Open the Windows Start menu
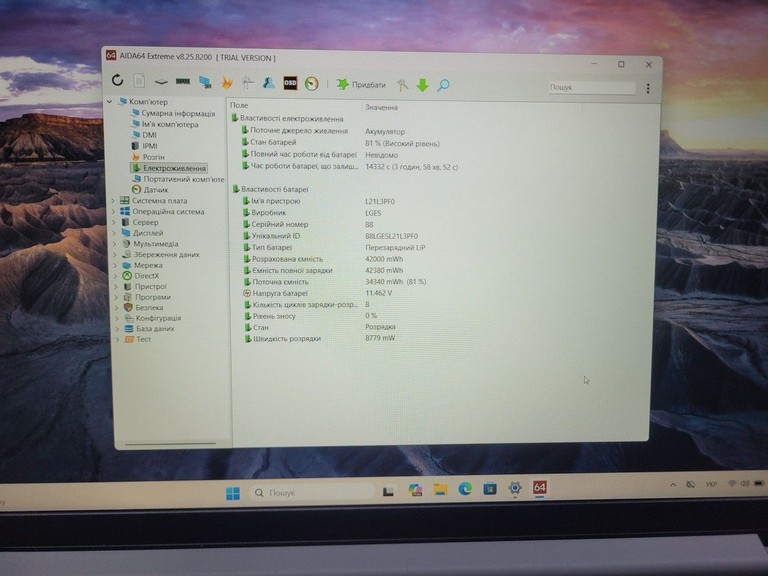 [233, 493]
